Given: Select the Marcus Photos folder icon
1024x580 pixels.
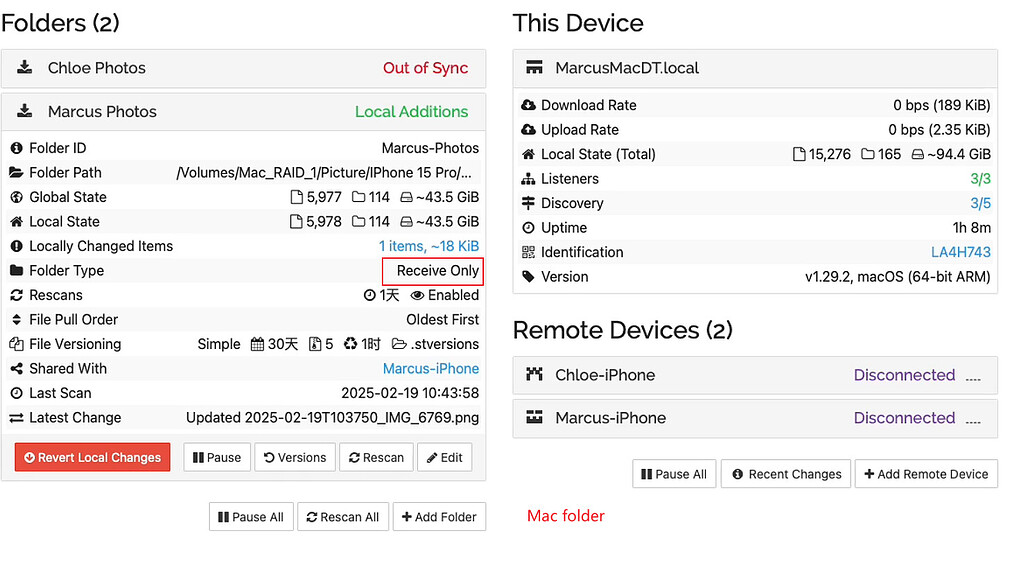Looking at the screenshot, I should pos(22,112).
